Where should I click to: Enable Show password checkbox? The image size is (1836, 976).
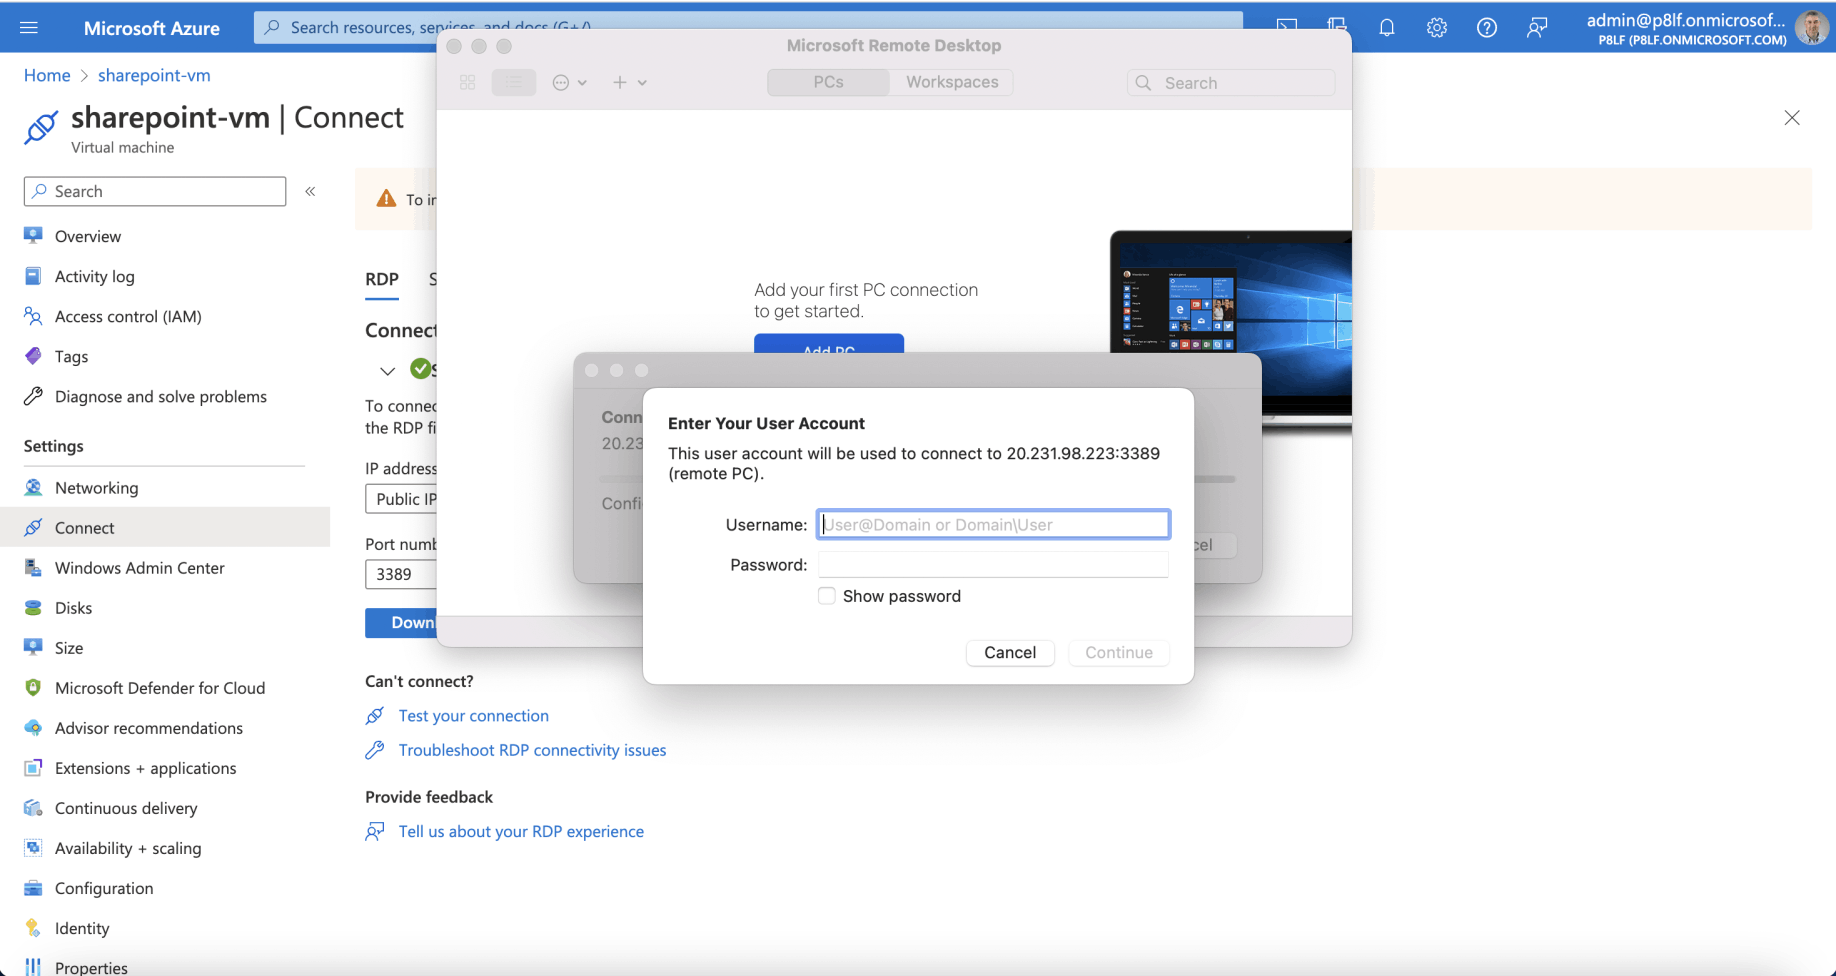[826, 596]
